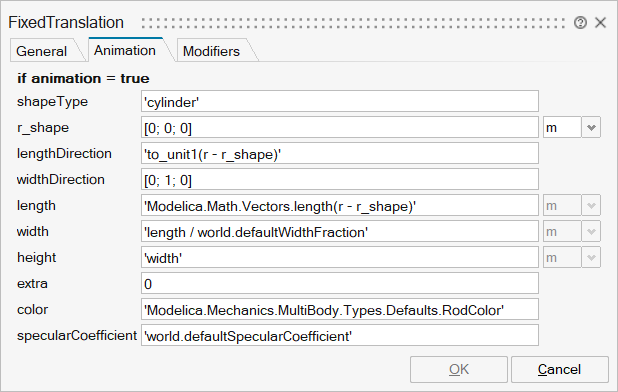This screenshot has width=618, height=392.
Task: Click the OK button
Action: [x=459, y=370]
